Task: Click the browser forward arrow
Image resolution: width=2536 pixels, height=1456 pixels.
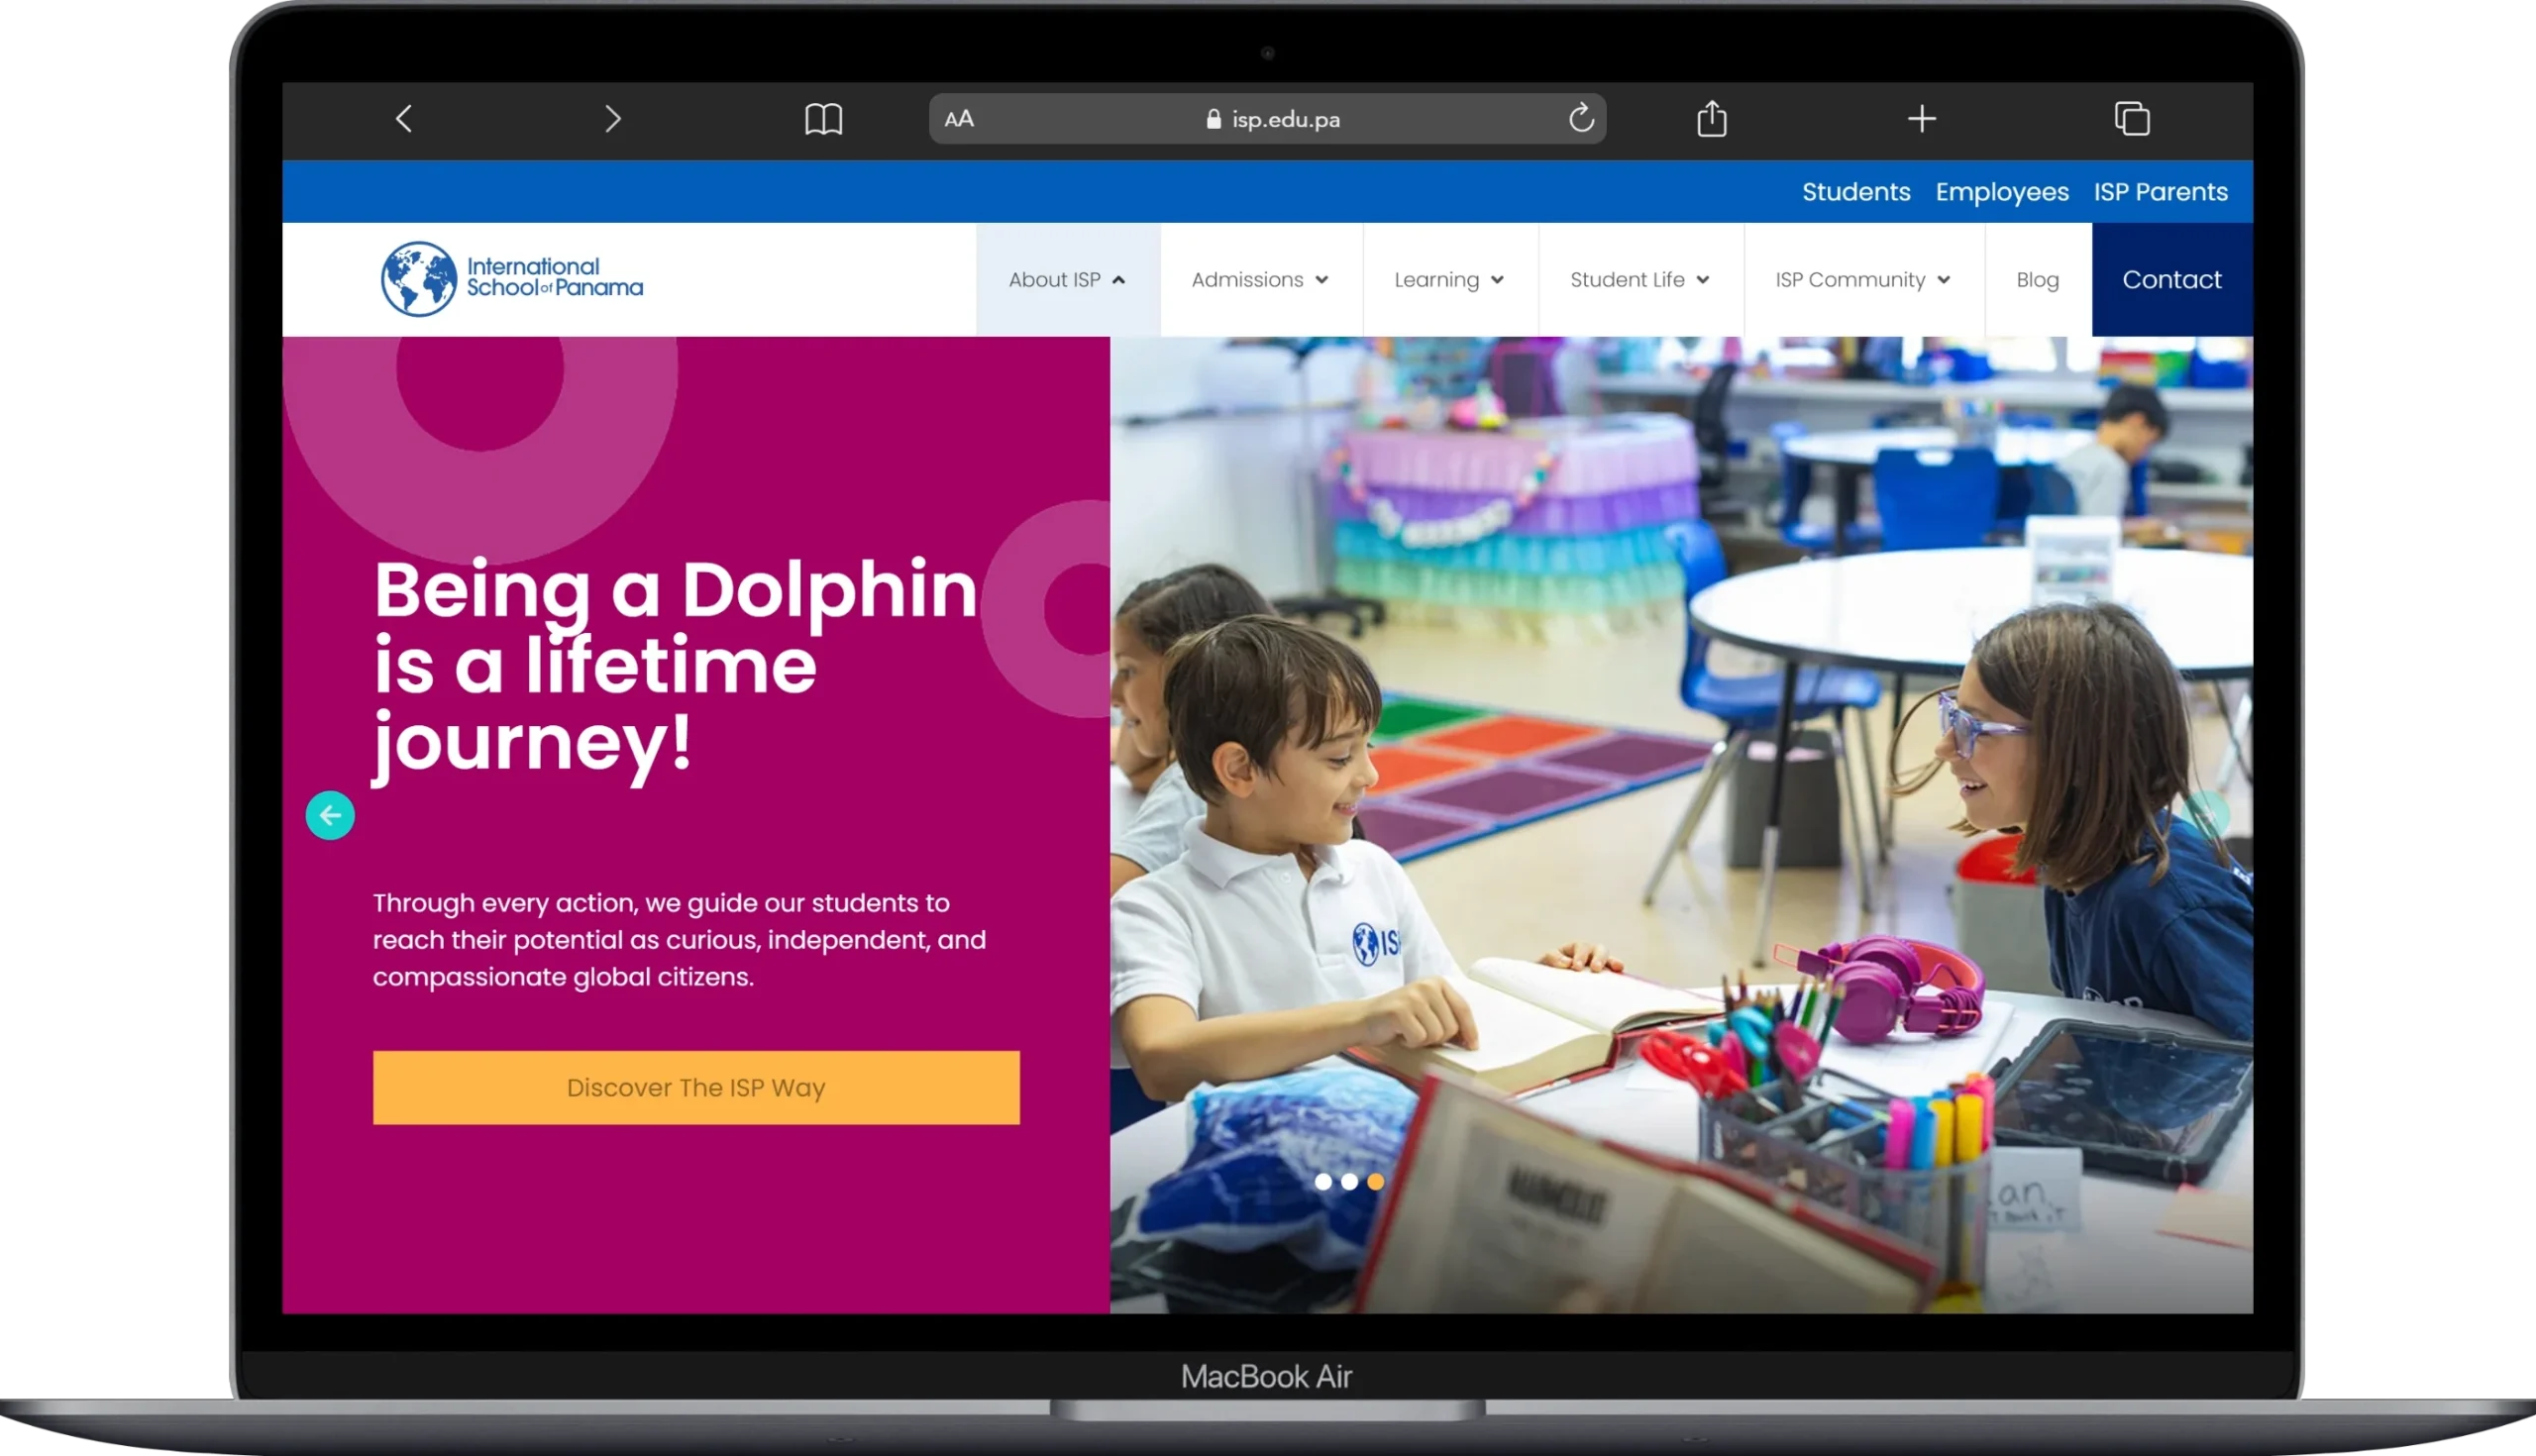Action: (613, 119)
